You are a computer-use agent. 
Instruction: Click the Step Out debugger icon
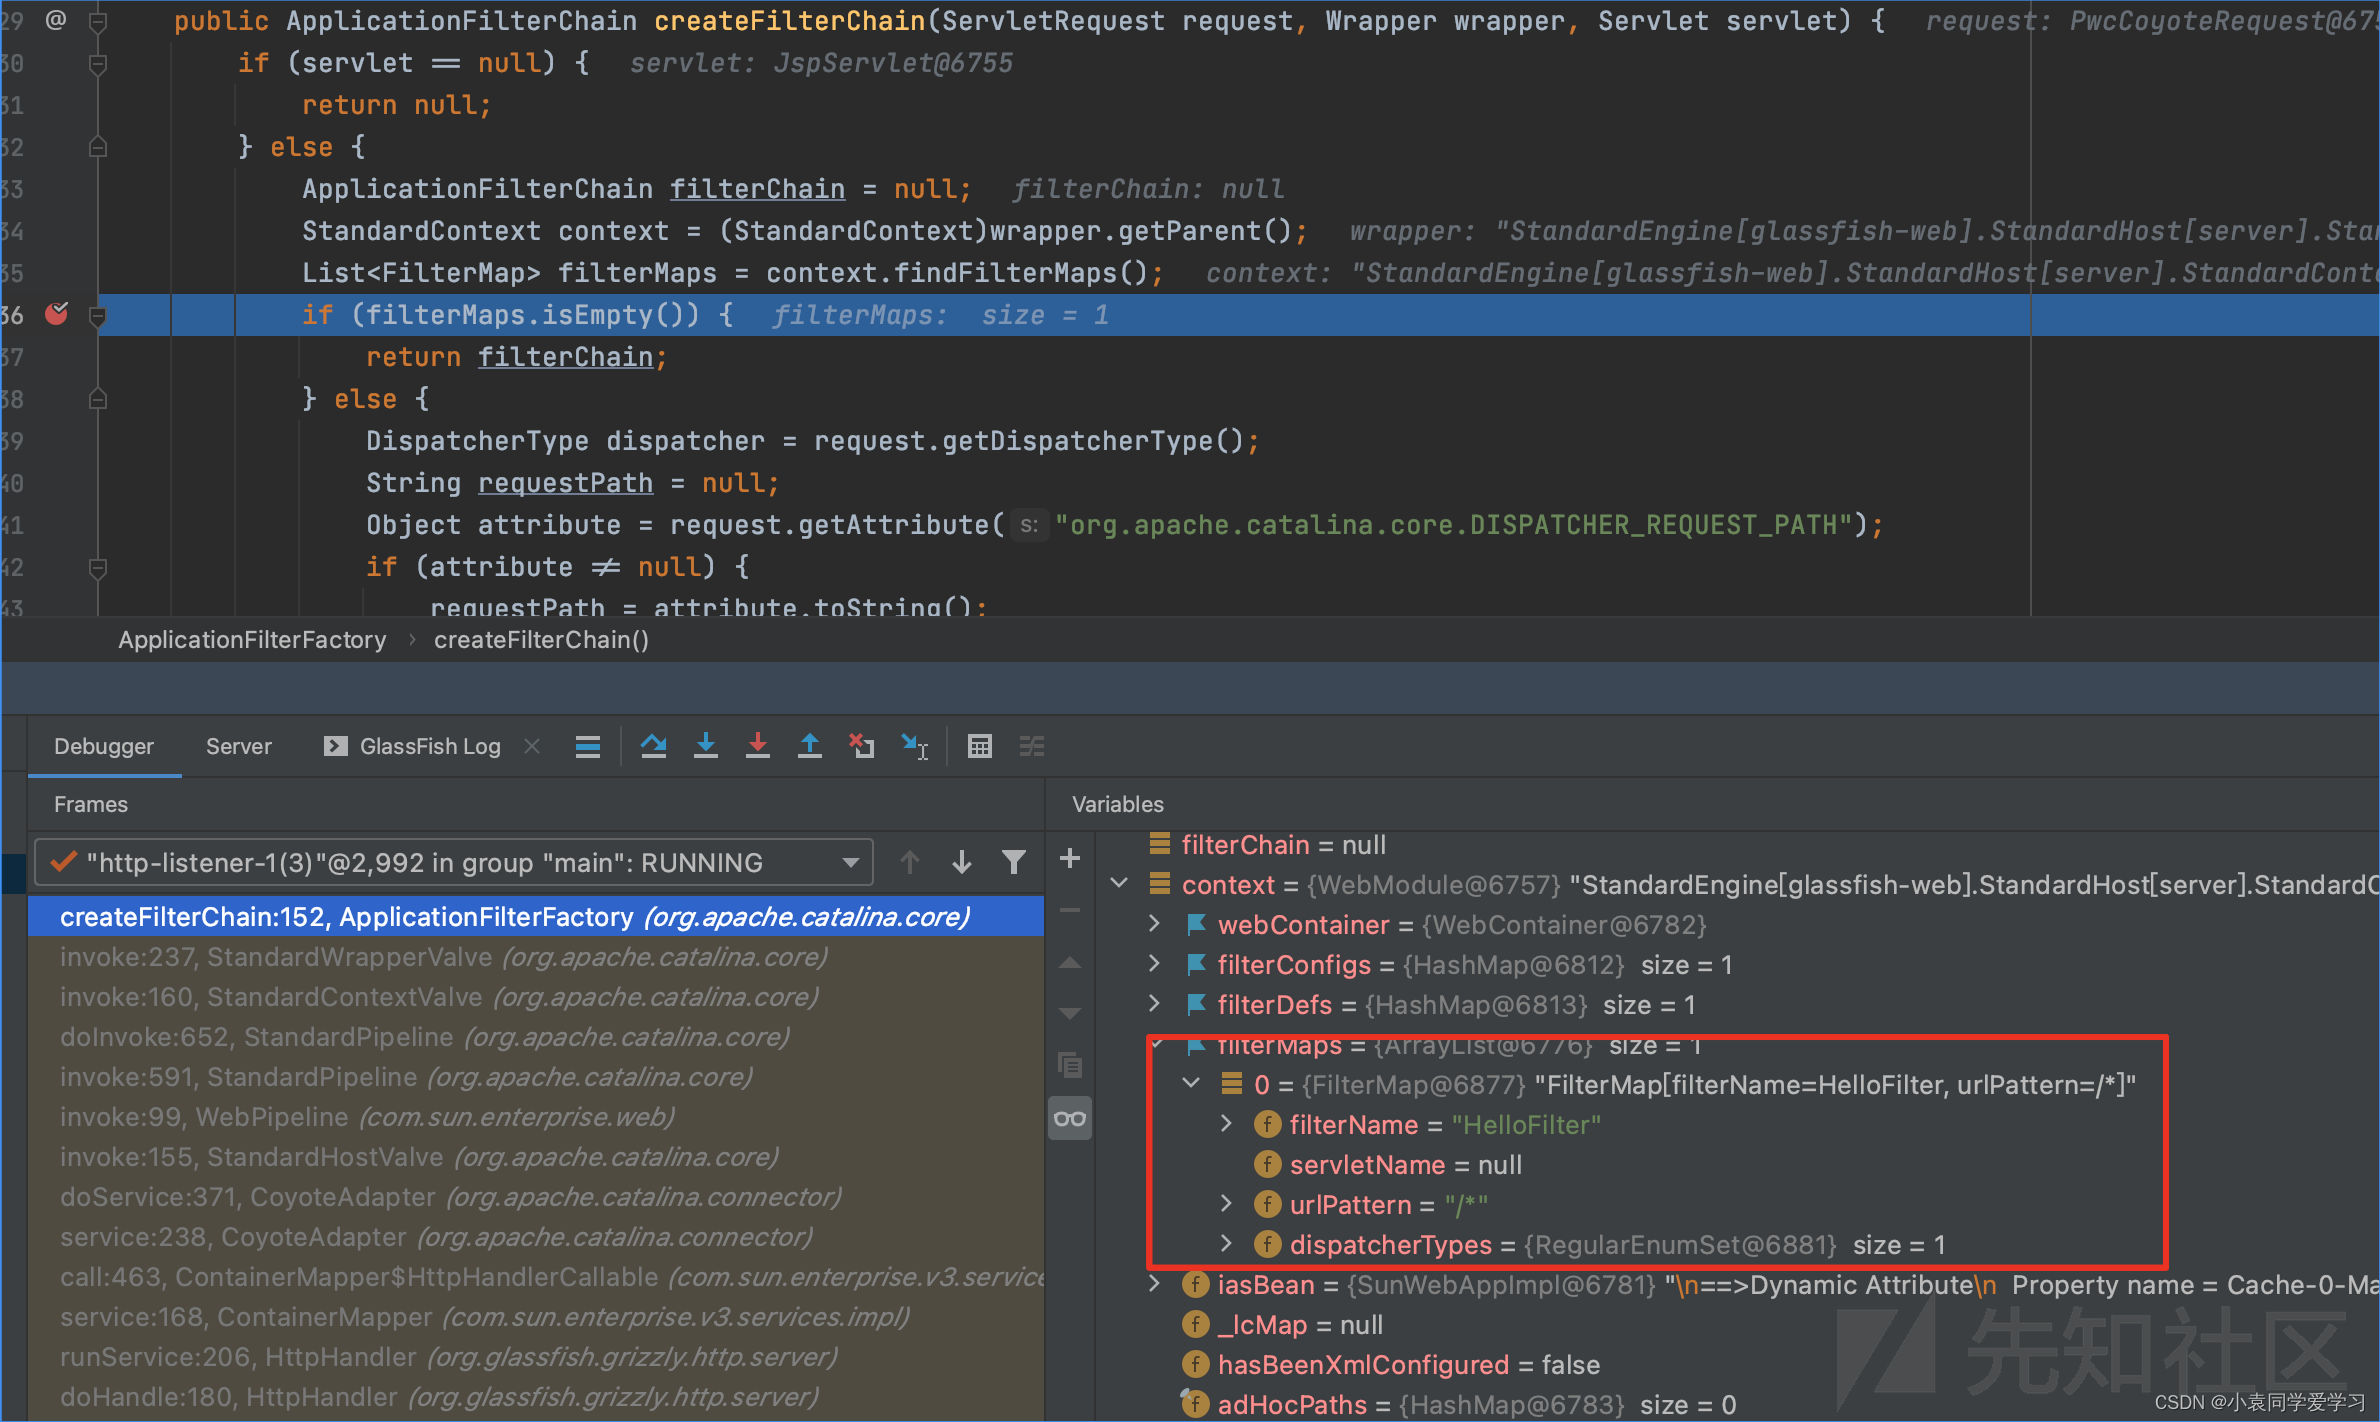click(x=810, y=746)
